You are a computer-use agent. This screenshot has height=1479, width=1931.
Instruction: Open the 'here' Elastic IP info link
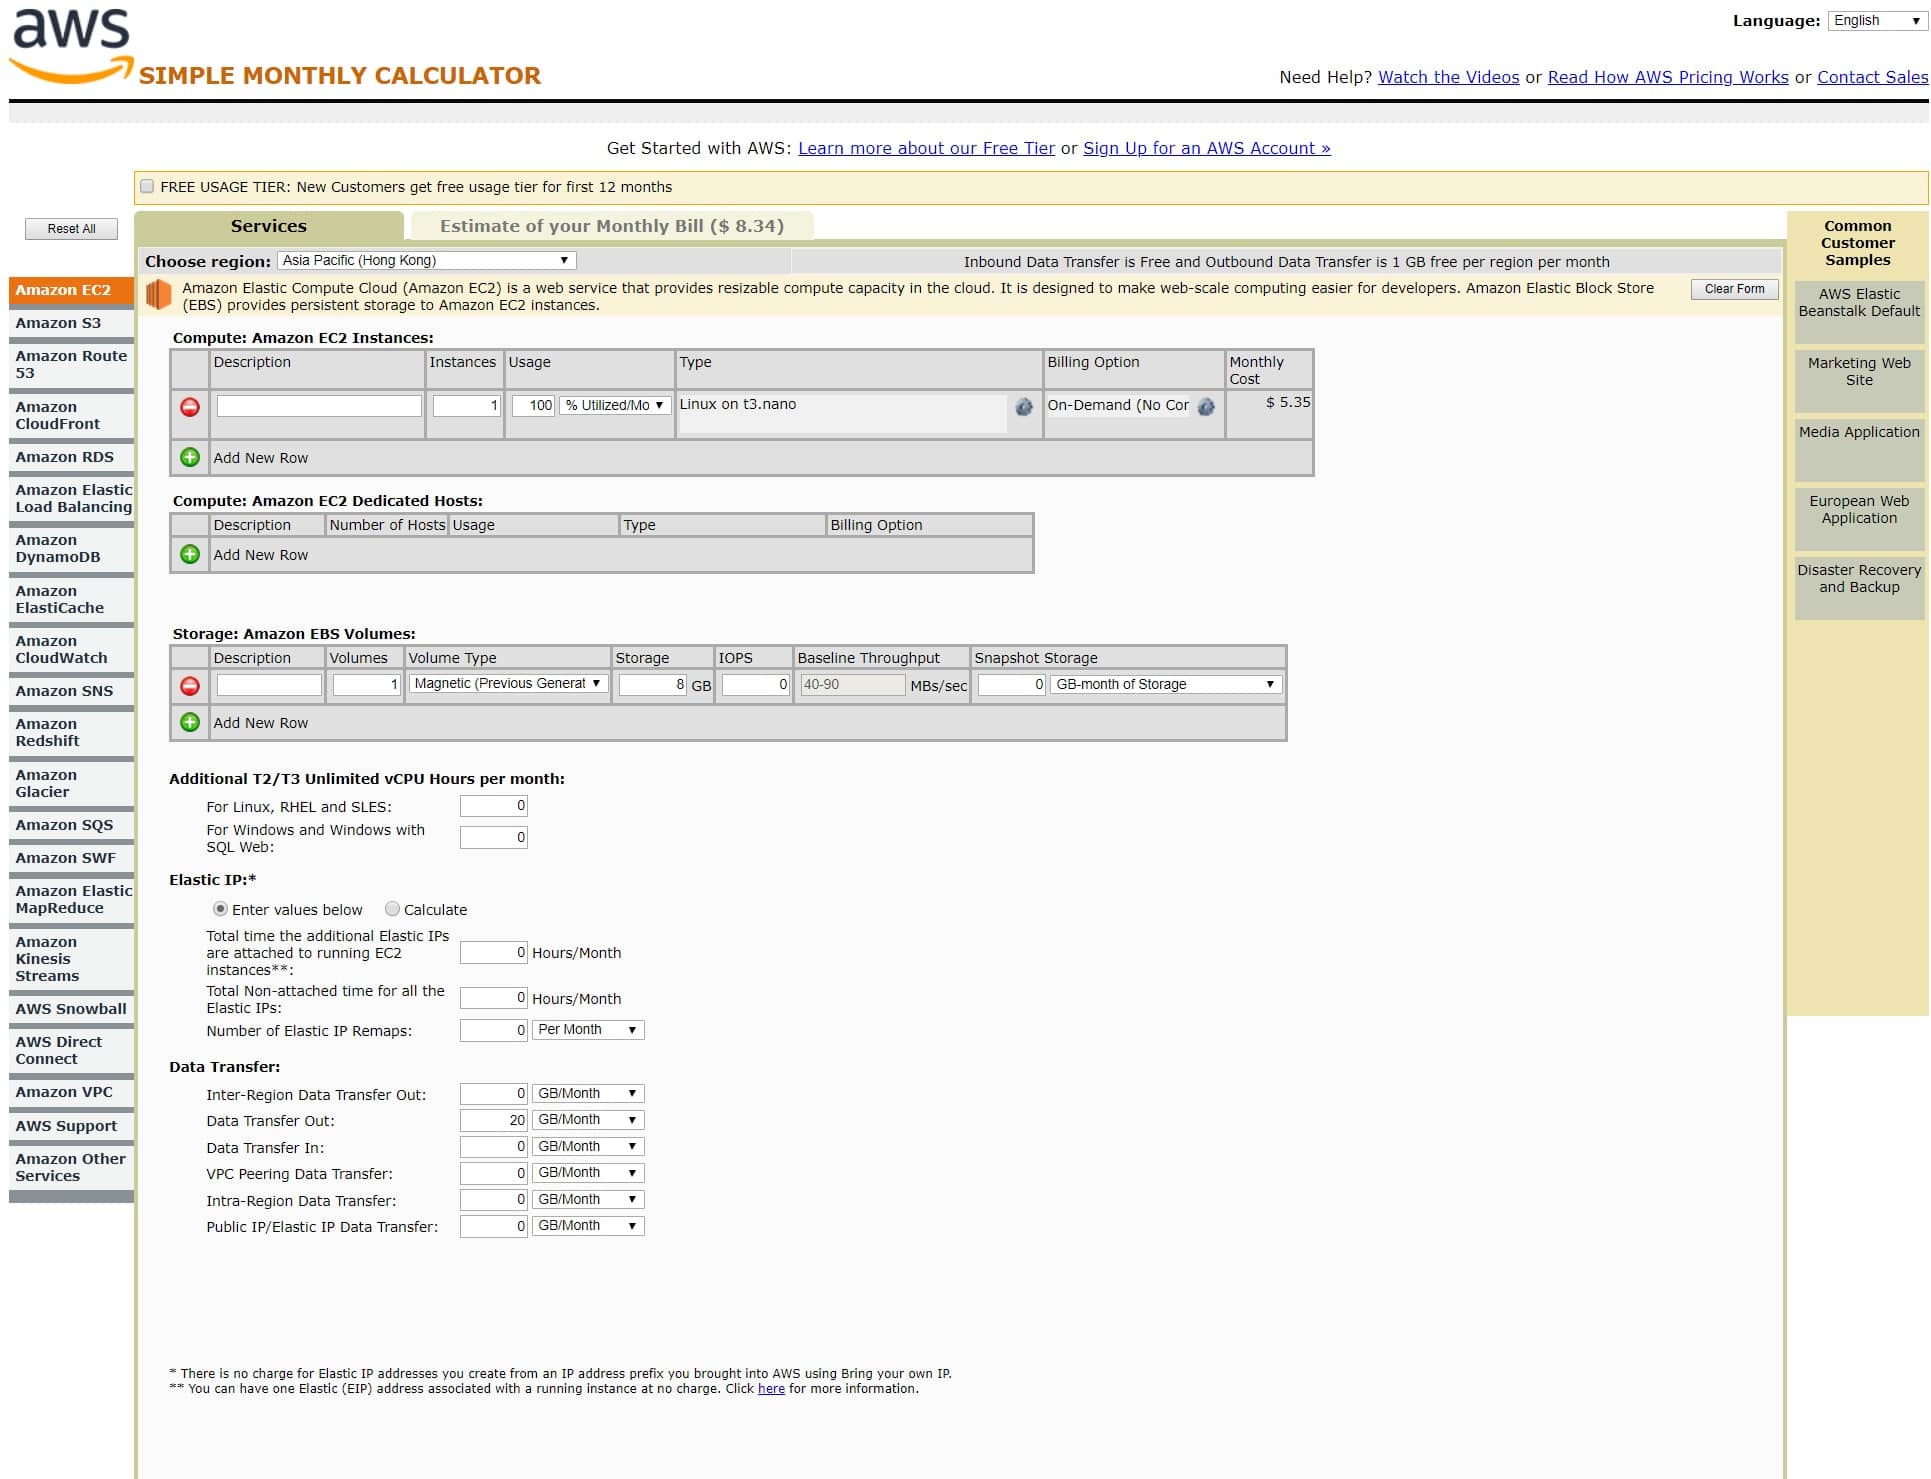(771, 1389)
